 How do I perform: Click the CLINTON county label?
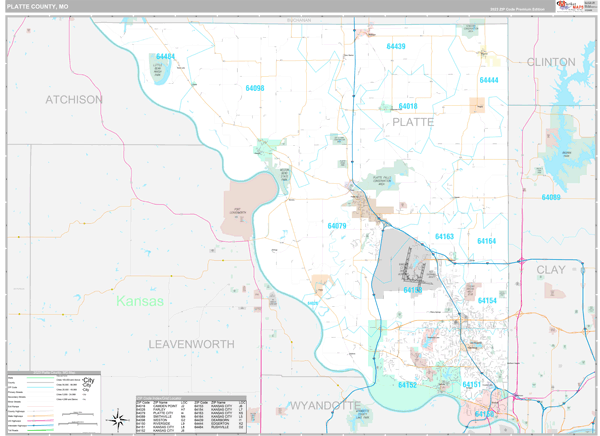[551, 62]
